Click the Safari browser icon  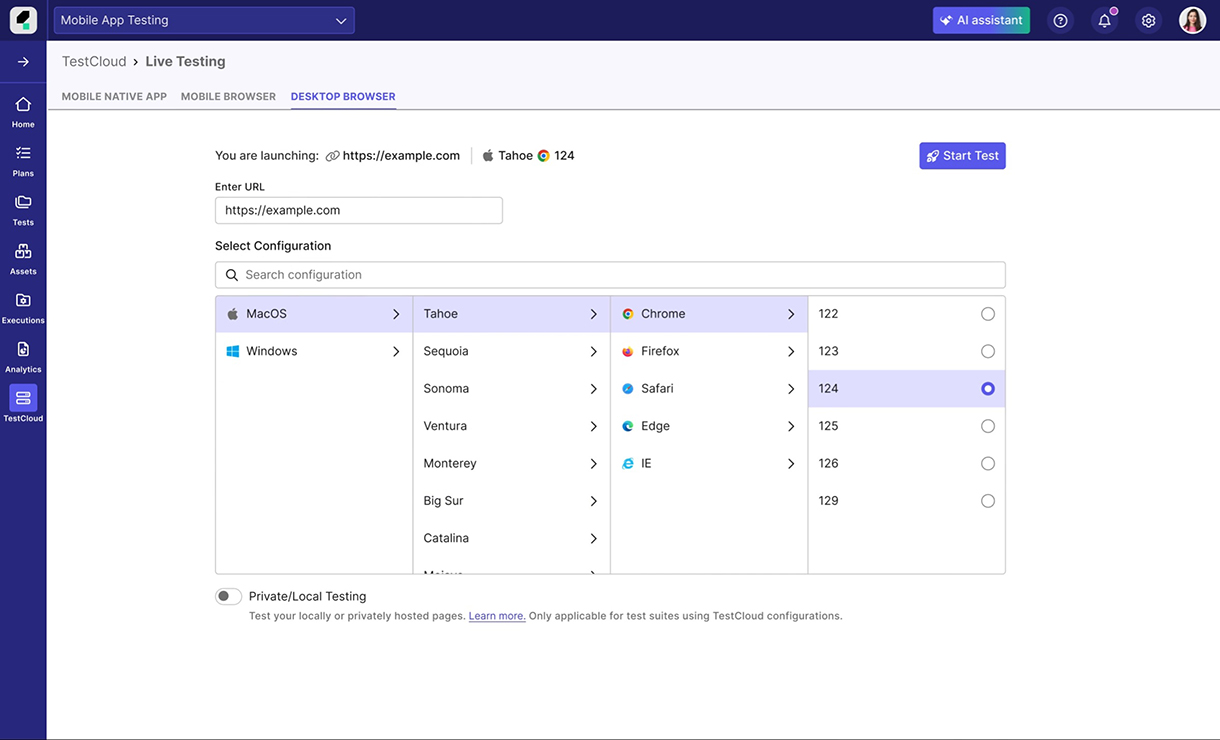628,389
